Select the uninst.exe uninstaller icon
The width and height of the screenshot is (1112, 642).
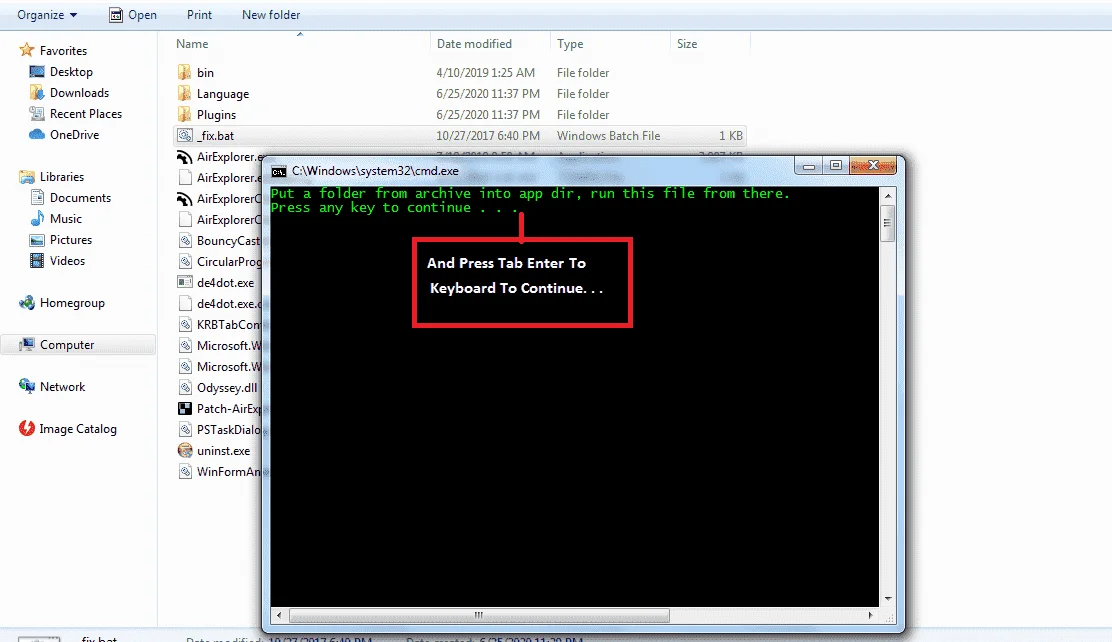click(x=184, y=450)
